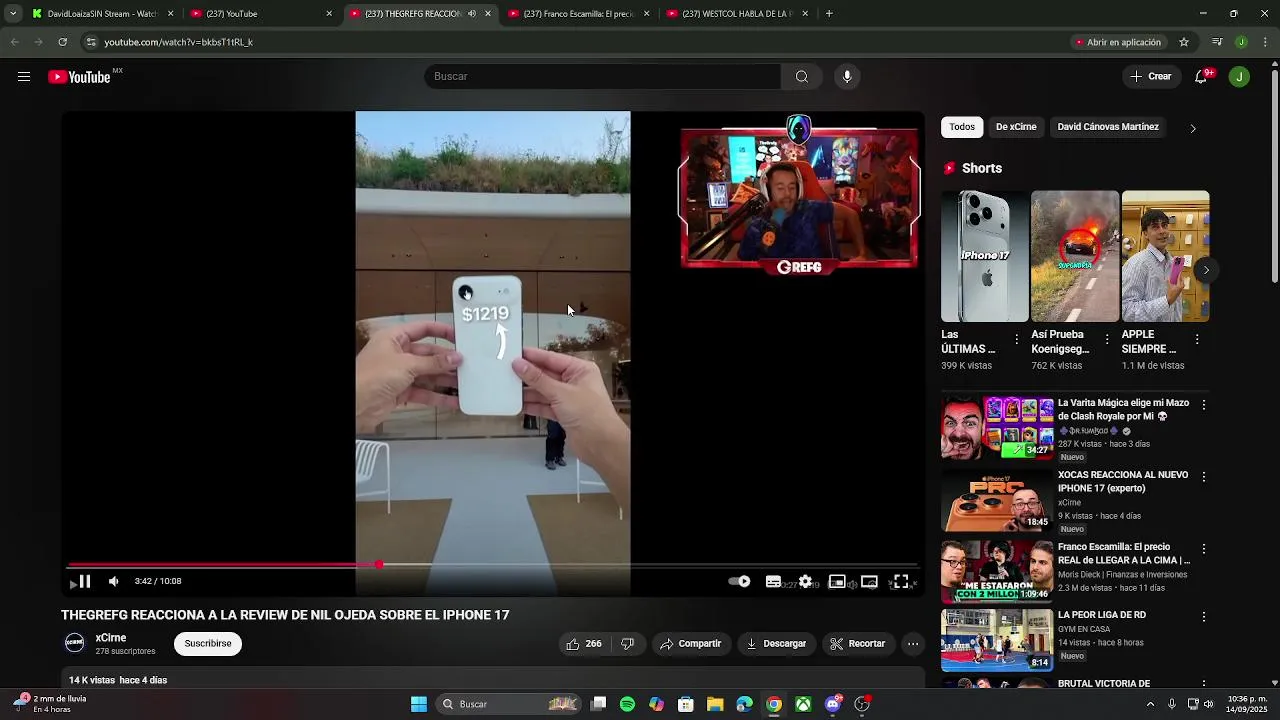Switch to miniplayer mode

tap(837, 581)
